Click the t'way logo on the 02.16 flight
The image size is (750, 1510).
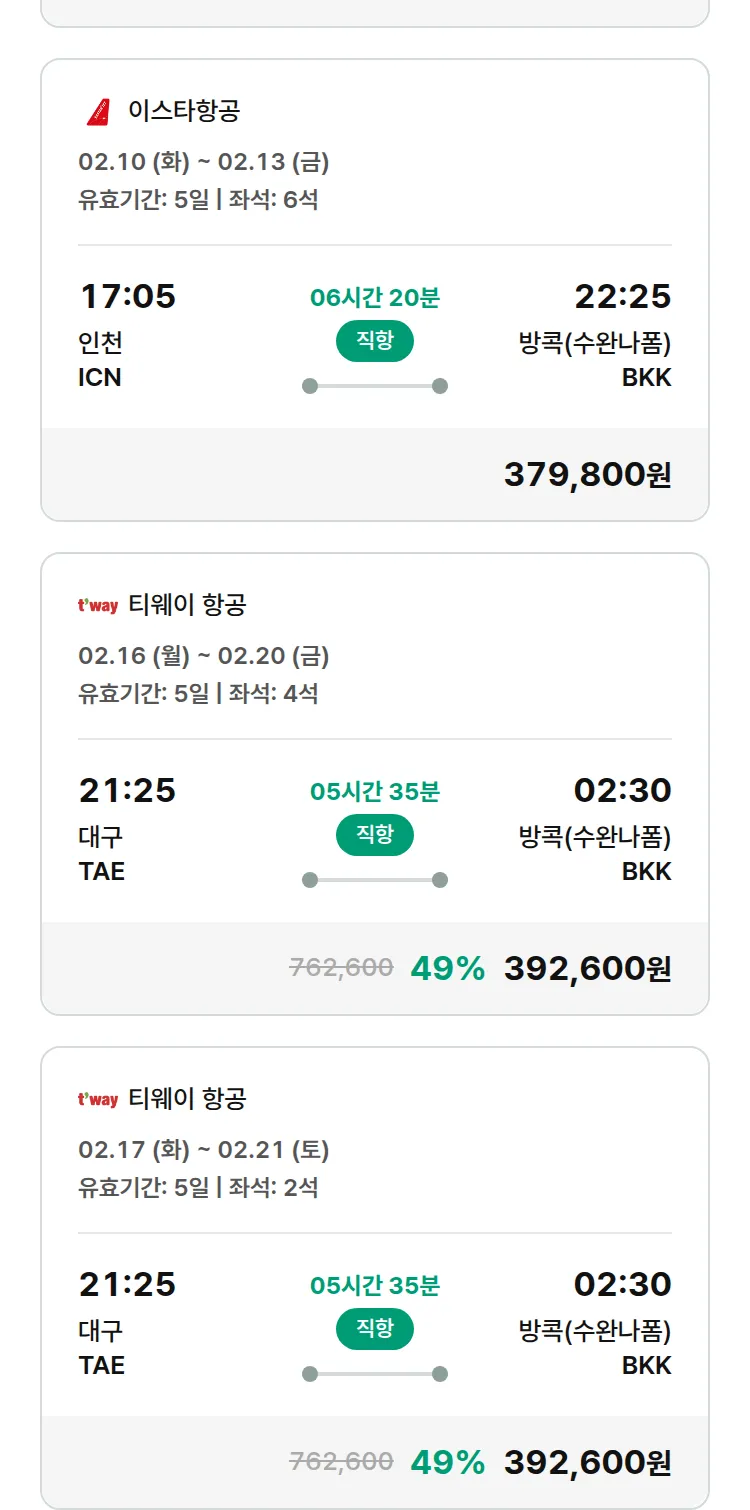click(x=98, y=605)
